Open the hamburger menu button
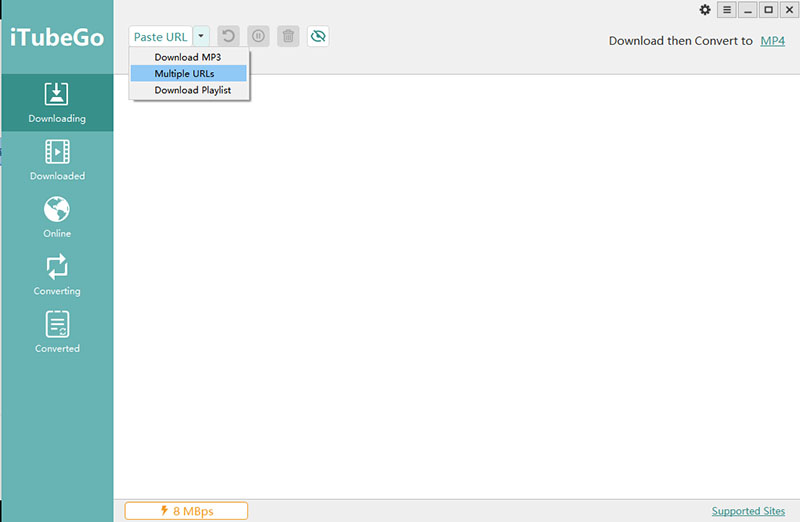The width and height of the screenshot is (800, 522). pyautogui.click(x=727, y=10)
